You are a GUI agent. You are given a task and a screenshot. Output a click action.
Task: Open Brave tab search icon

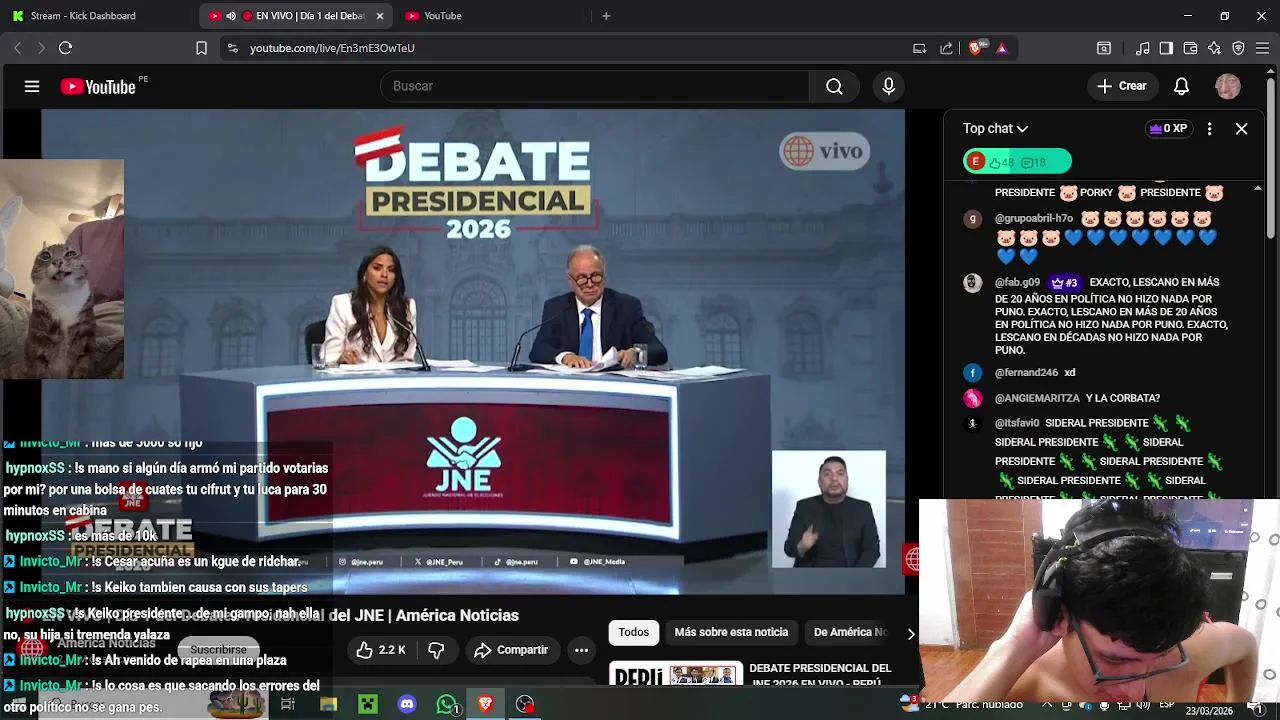[1104, 48]
